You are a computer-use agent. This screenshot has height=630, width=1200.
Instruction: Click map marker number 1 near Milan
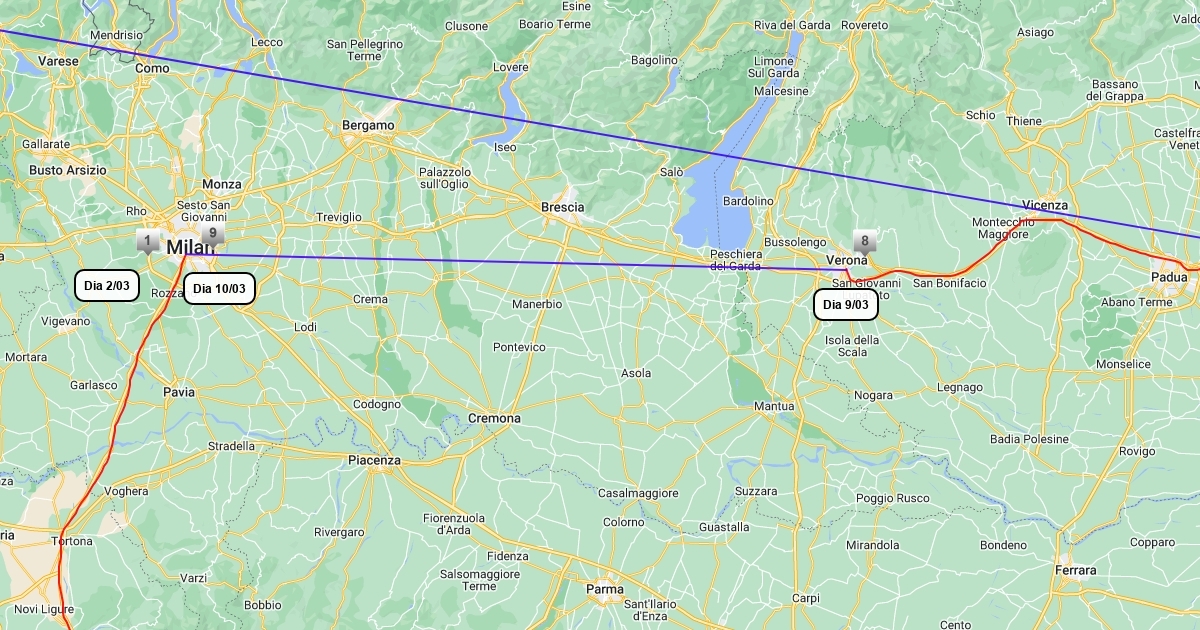[x=148, y=241]
